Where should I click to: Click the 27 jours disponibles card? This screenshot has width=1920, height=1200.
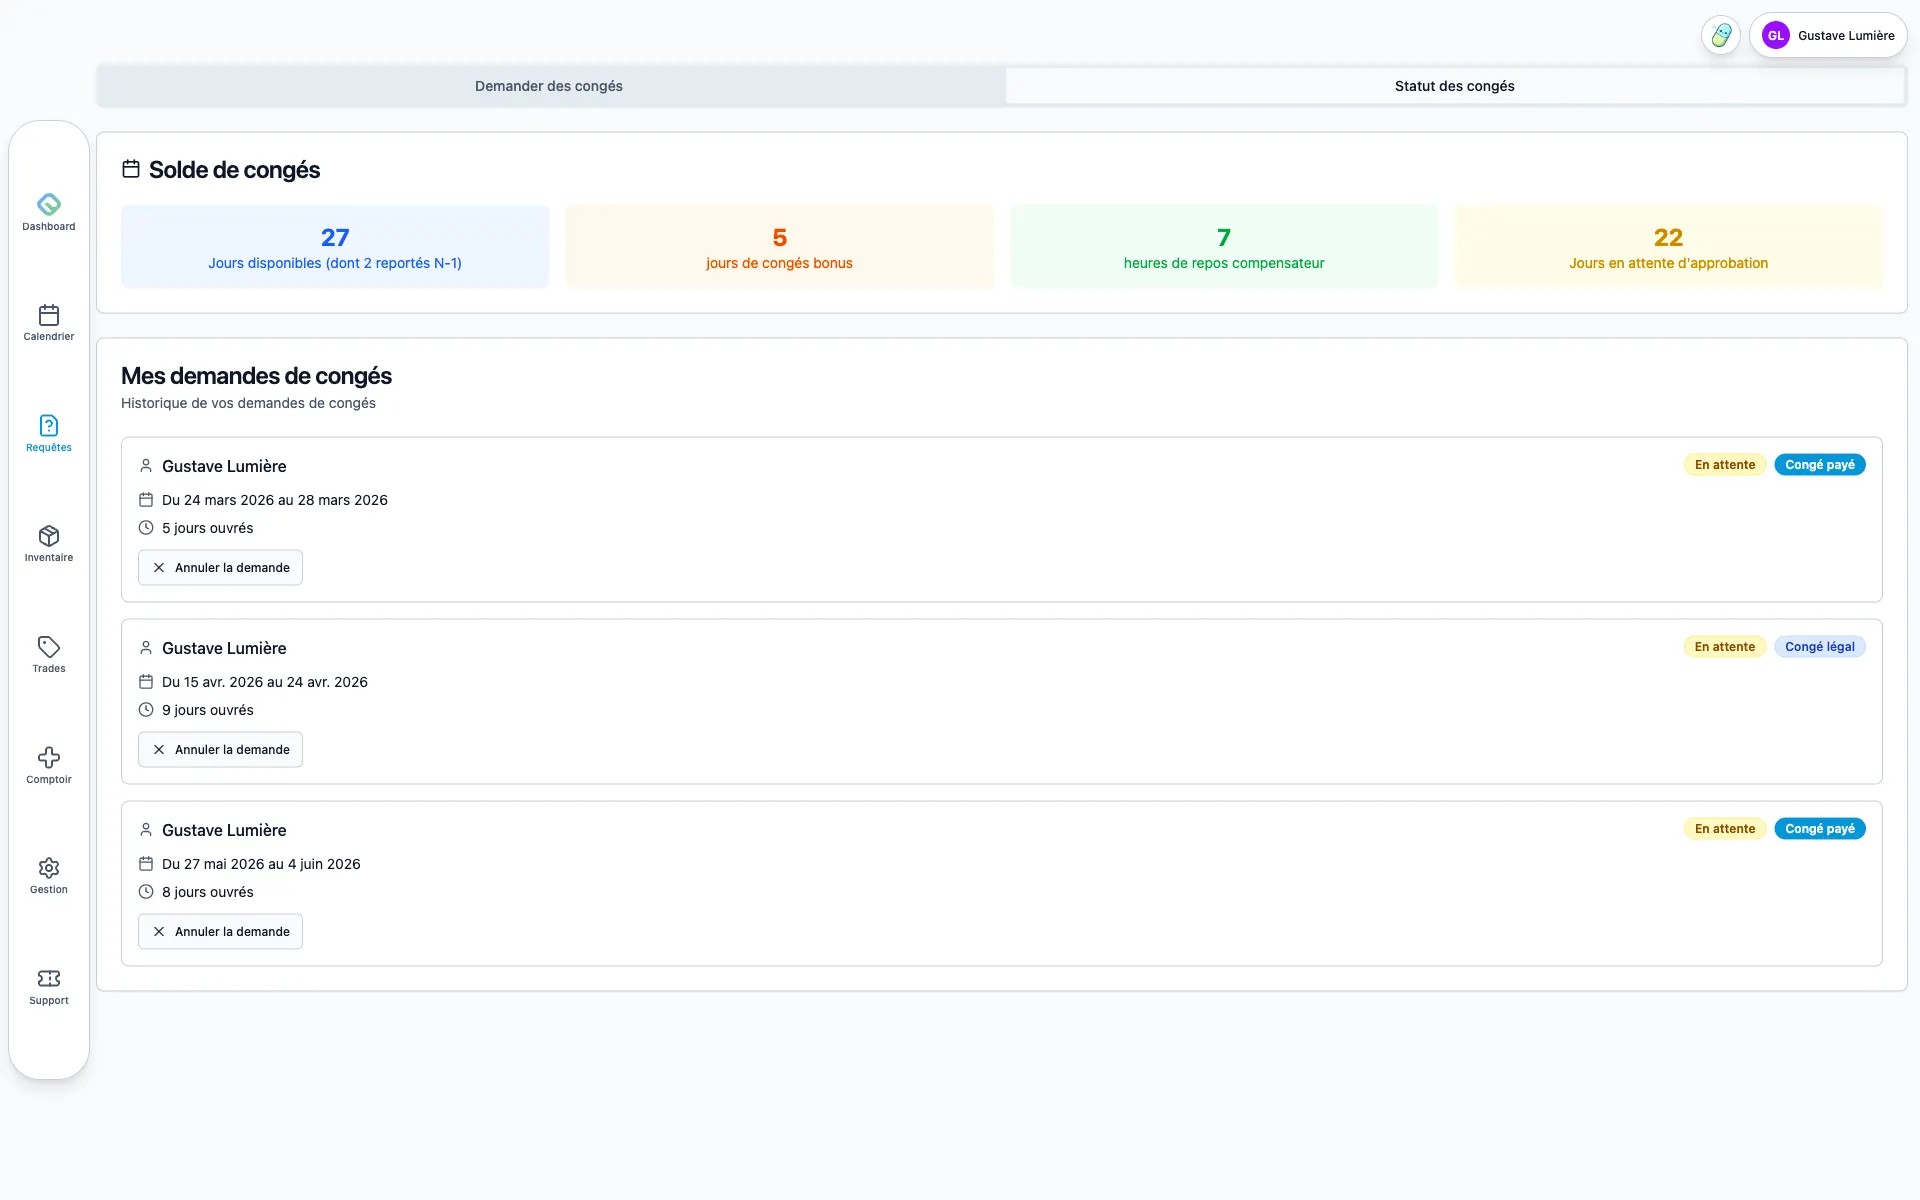pos(335,247)
